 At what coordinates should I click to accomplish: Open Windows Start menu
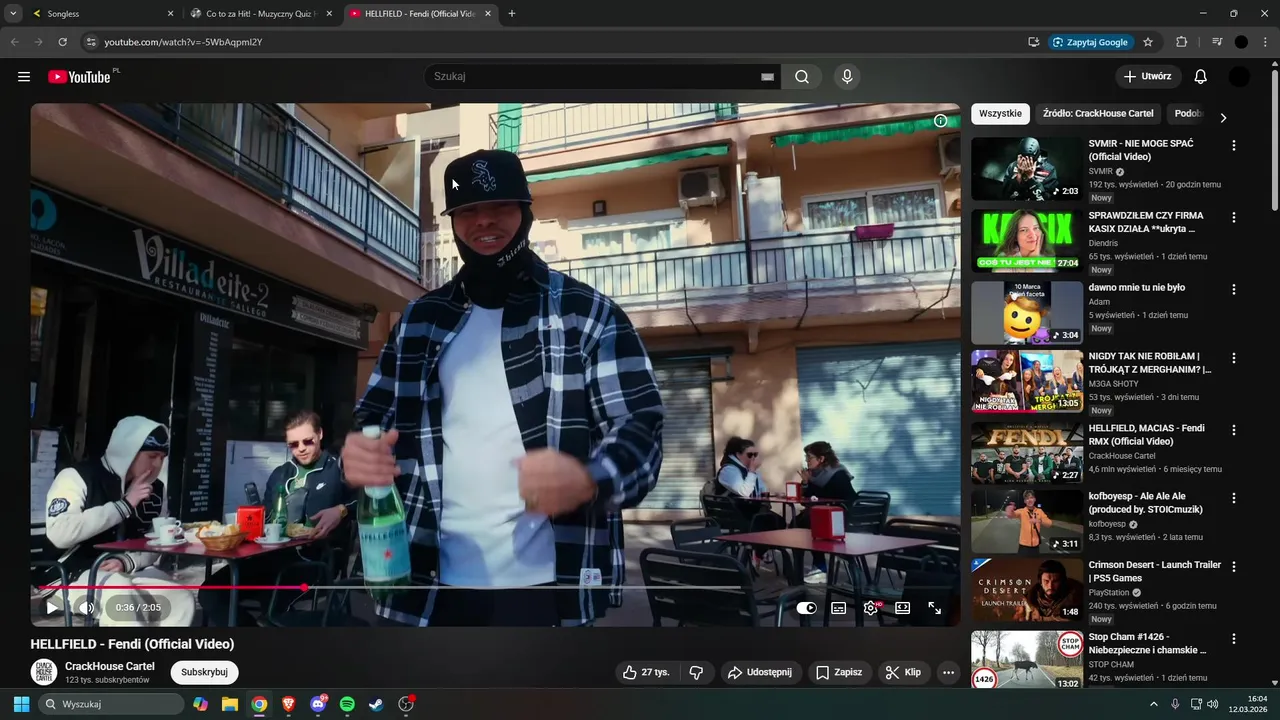tap(21, 704)
